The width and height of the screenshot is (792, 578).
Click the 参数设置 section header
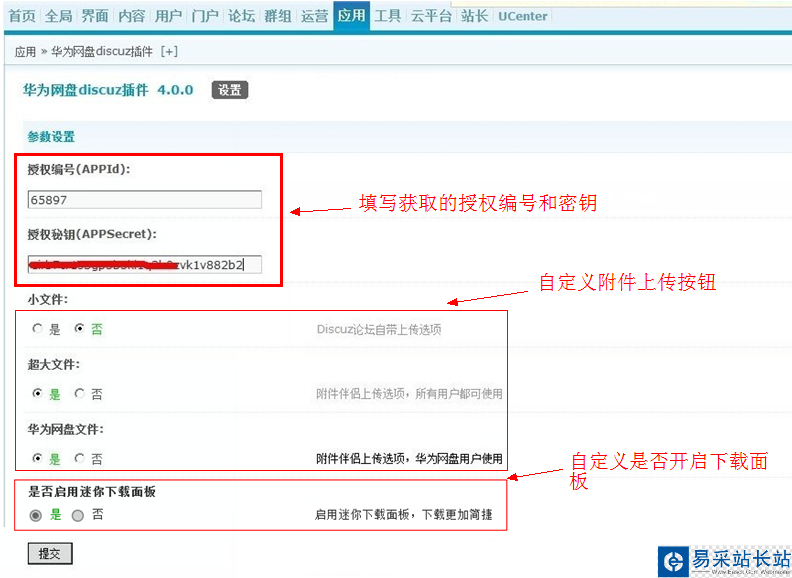pyautogui.click(x=51, y=136)
